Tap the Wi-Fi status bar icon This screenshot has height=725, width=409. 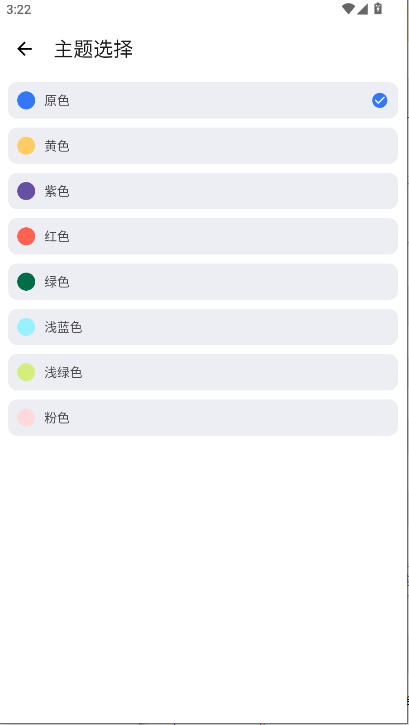click(x=348, y=8)
